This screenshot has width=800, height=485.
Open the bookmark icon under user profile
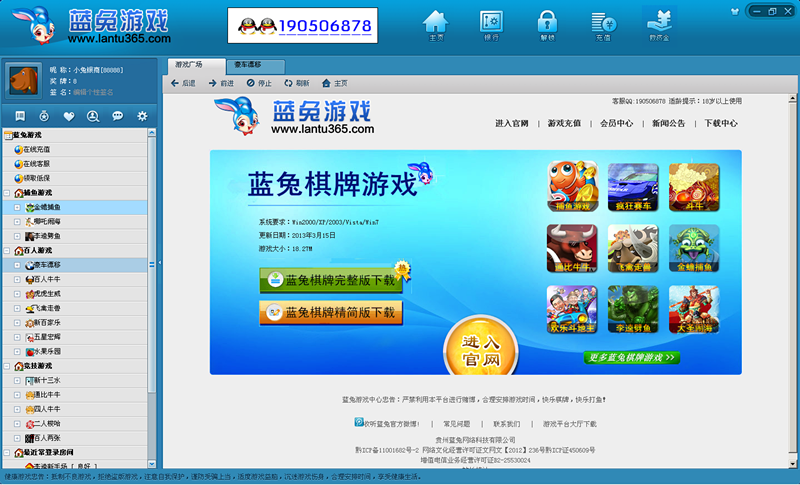tap(20, 116)
